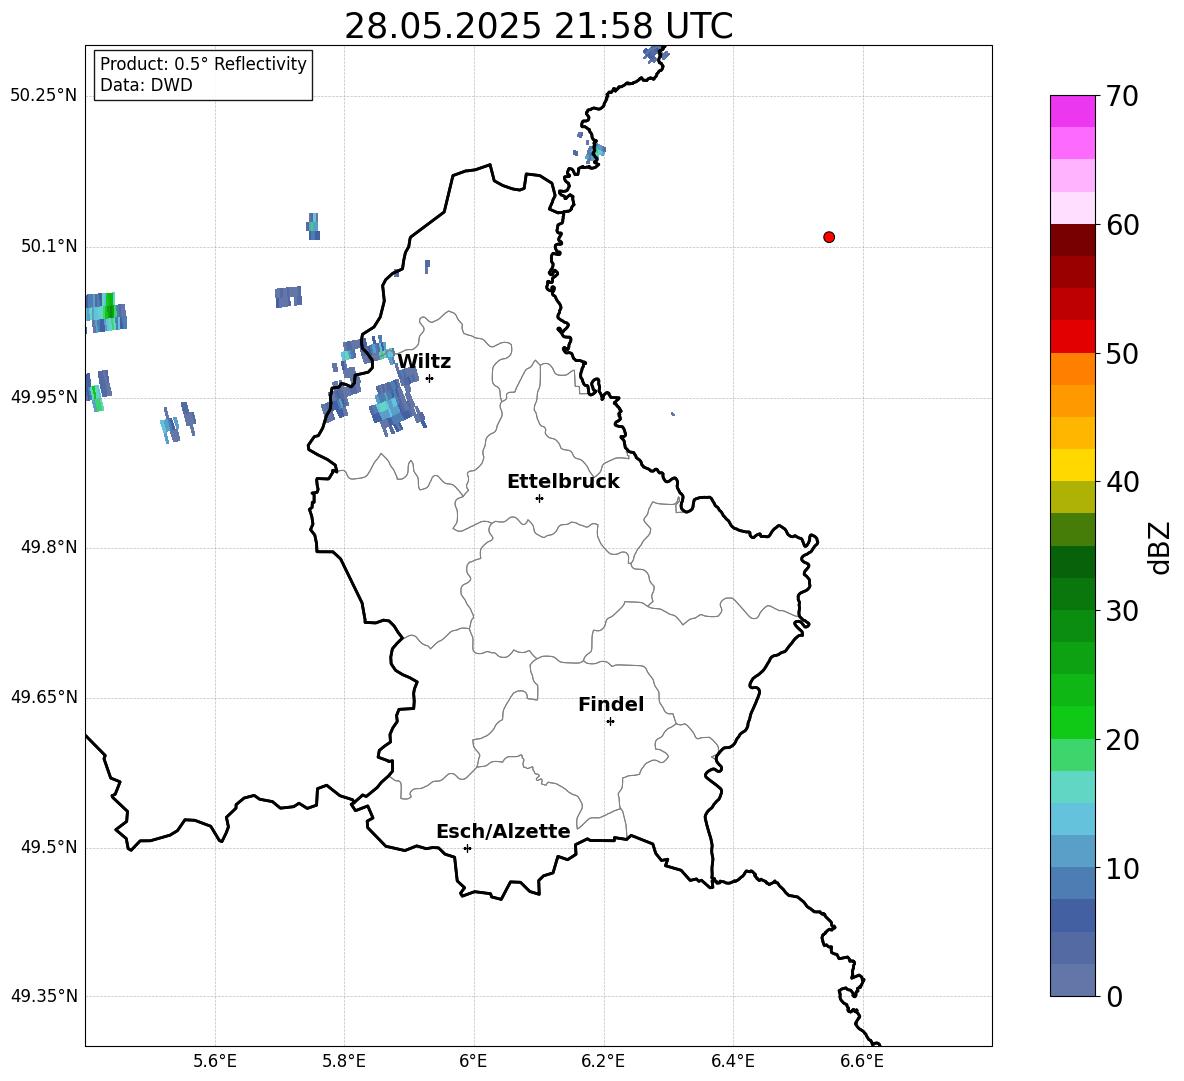Click the 49.95°N latitude label
This screenshot has width=1184, height=1081.
43,396
